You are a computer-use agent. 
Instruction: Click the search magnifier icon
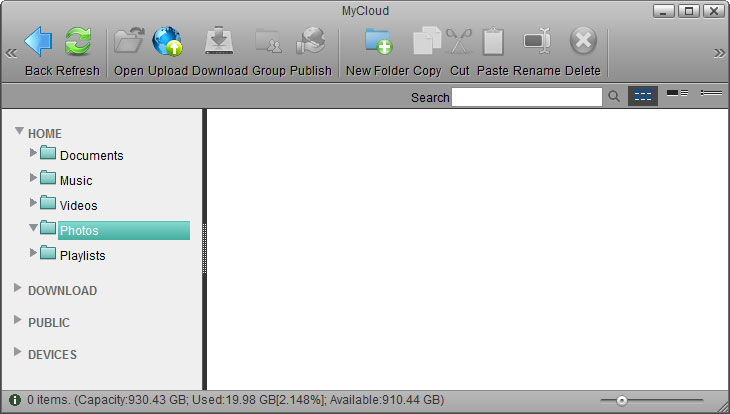pos(614,97)
